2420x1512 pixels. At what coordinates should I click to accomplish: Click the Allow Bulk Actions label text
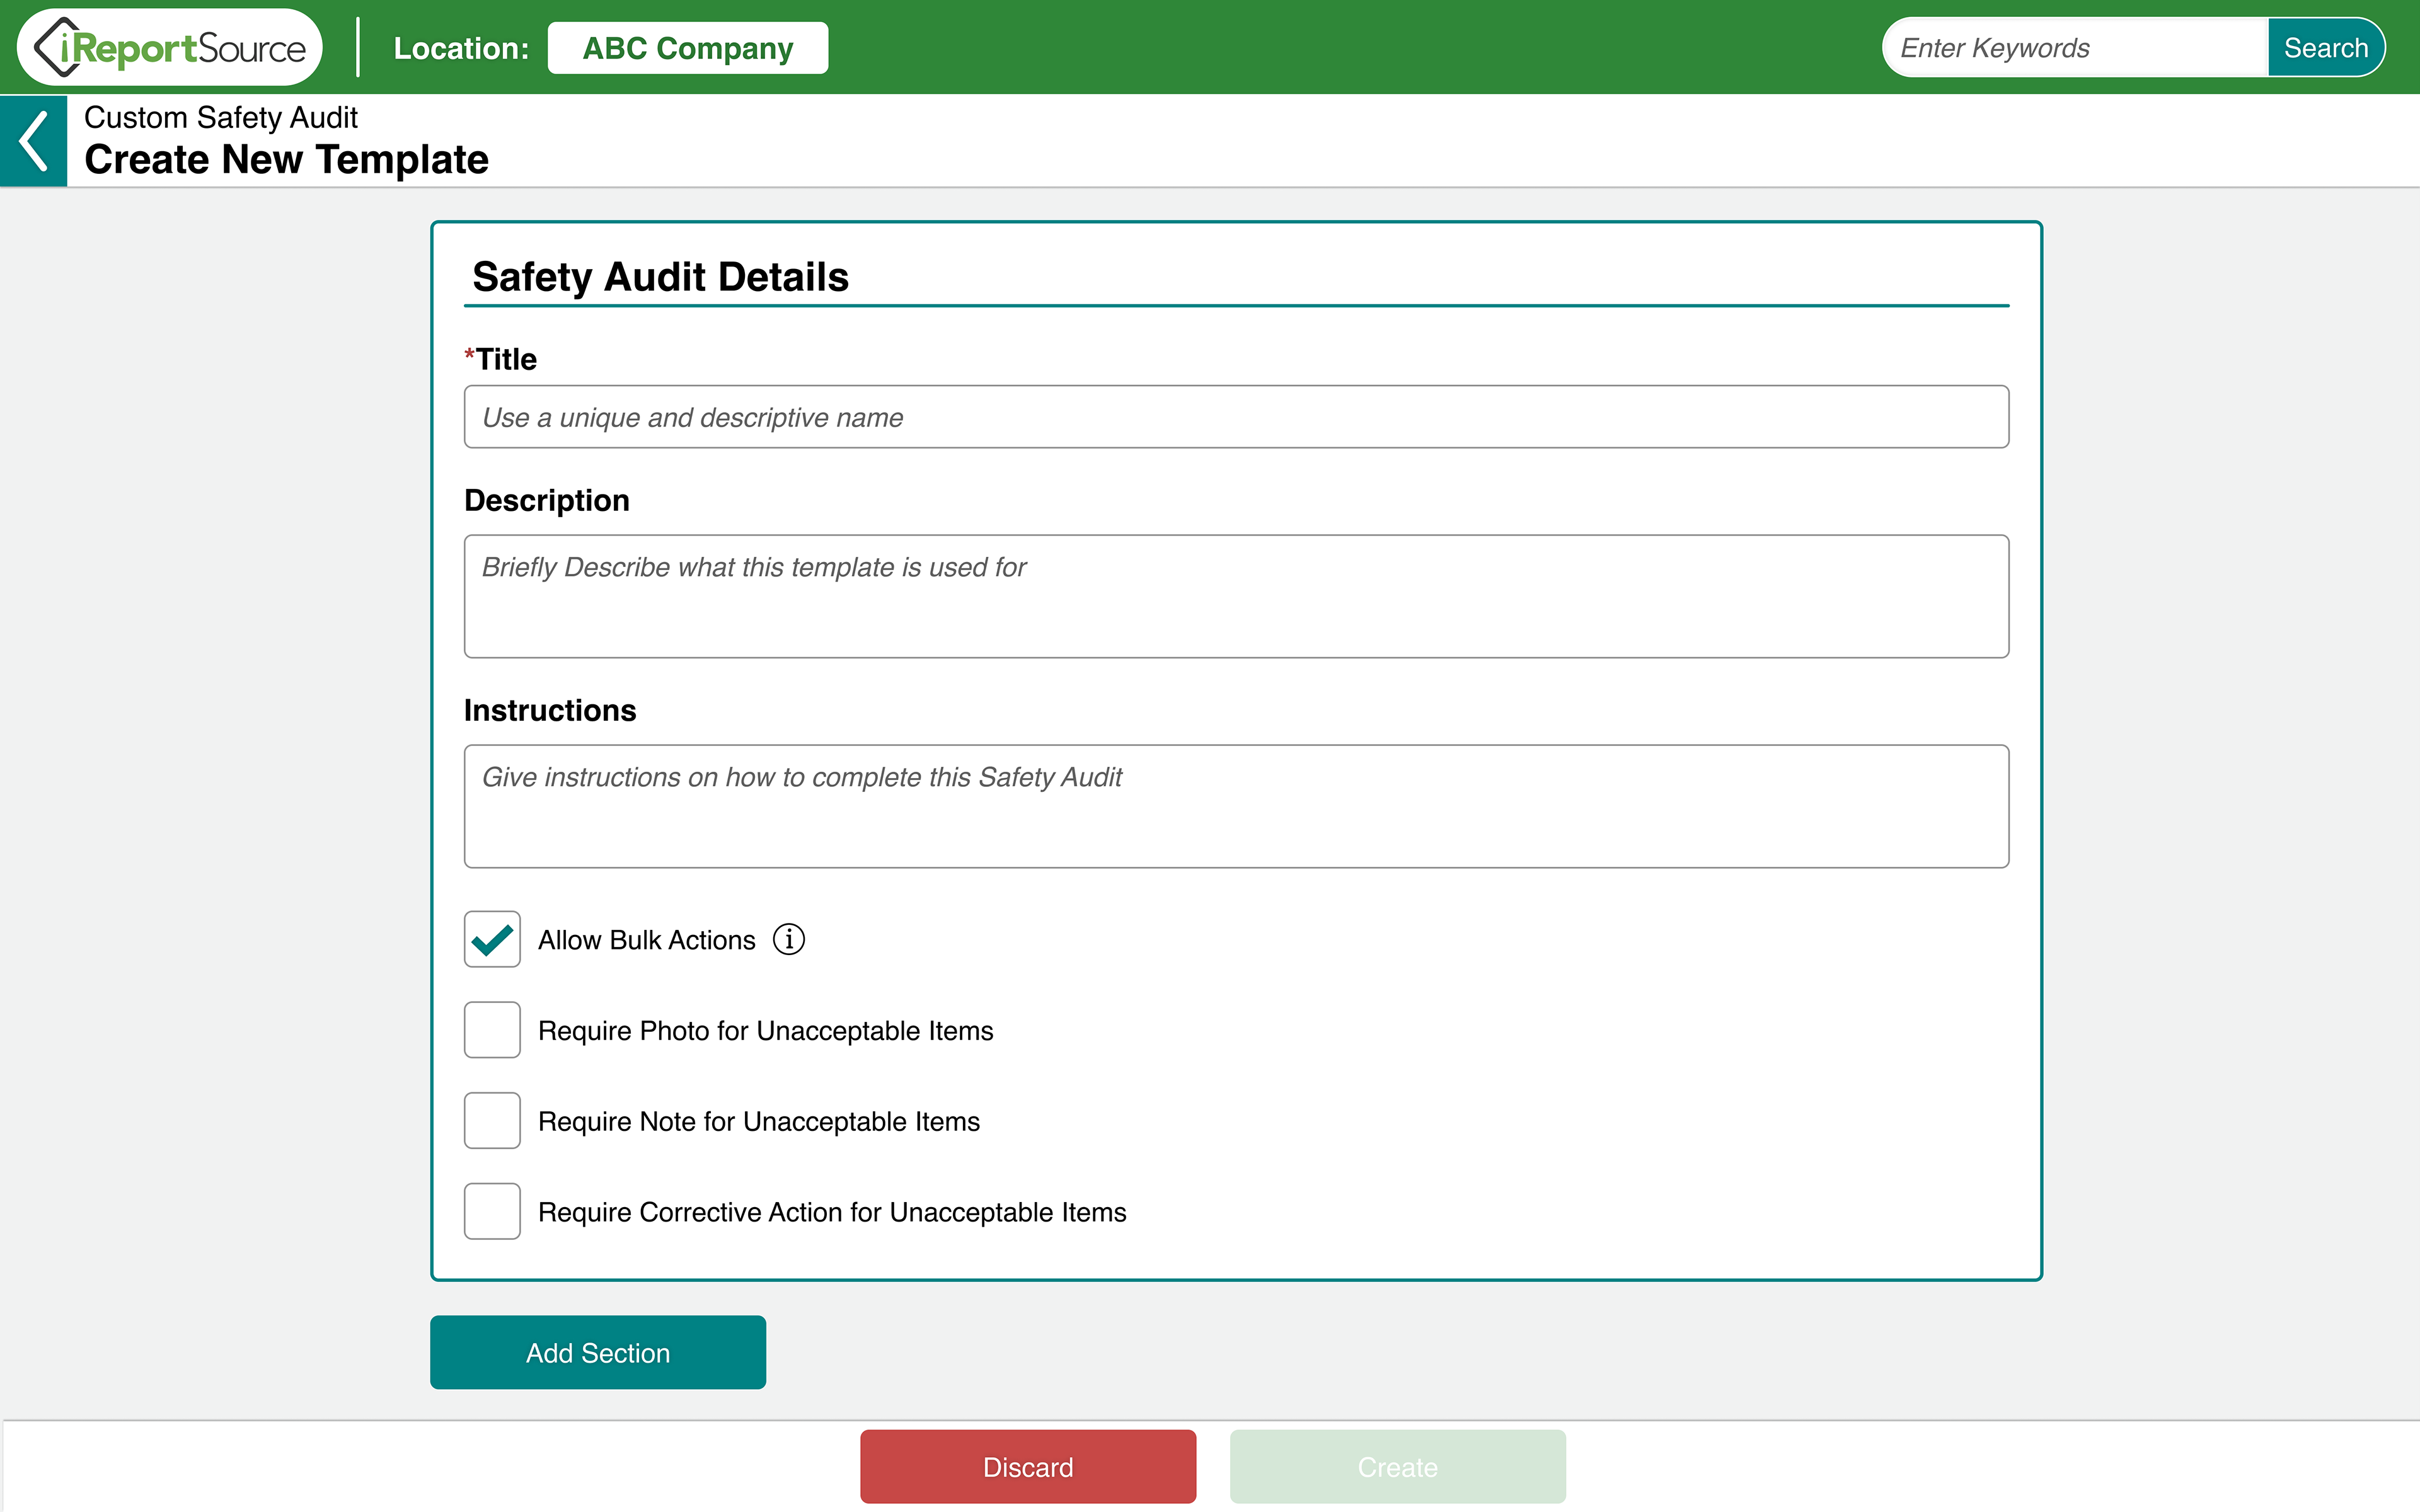(x=646, y=940)
